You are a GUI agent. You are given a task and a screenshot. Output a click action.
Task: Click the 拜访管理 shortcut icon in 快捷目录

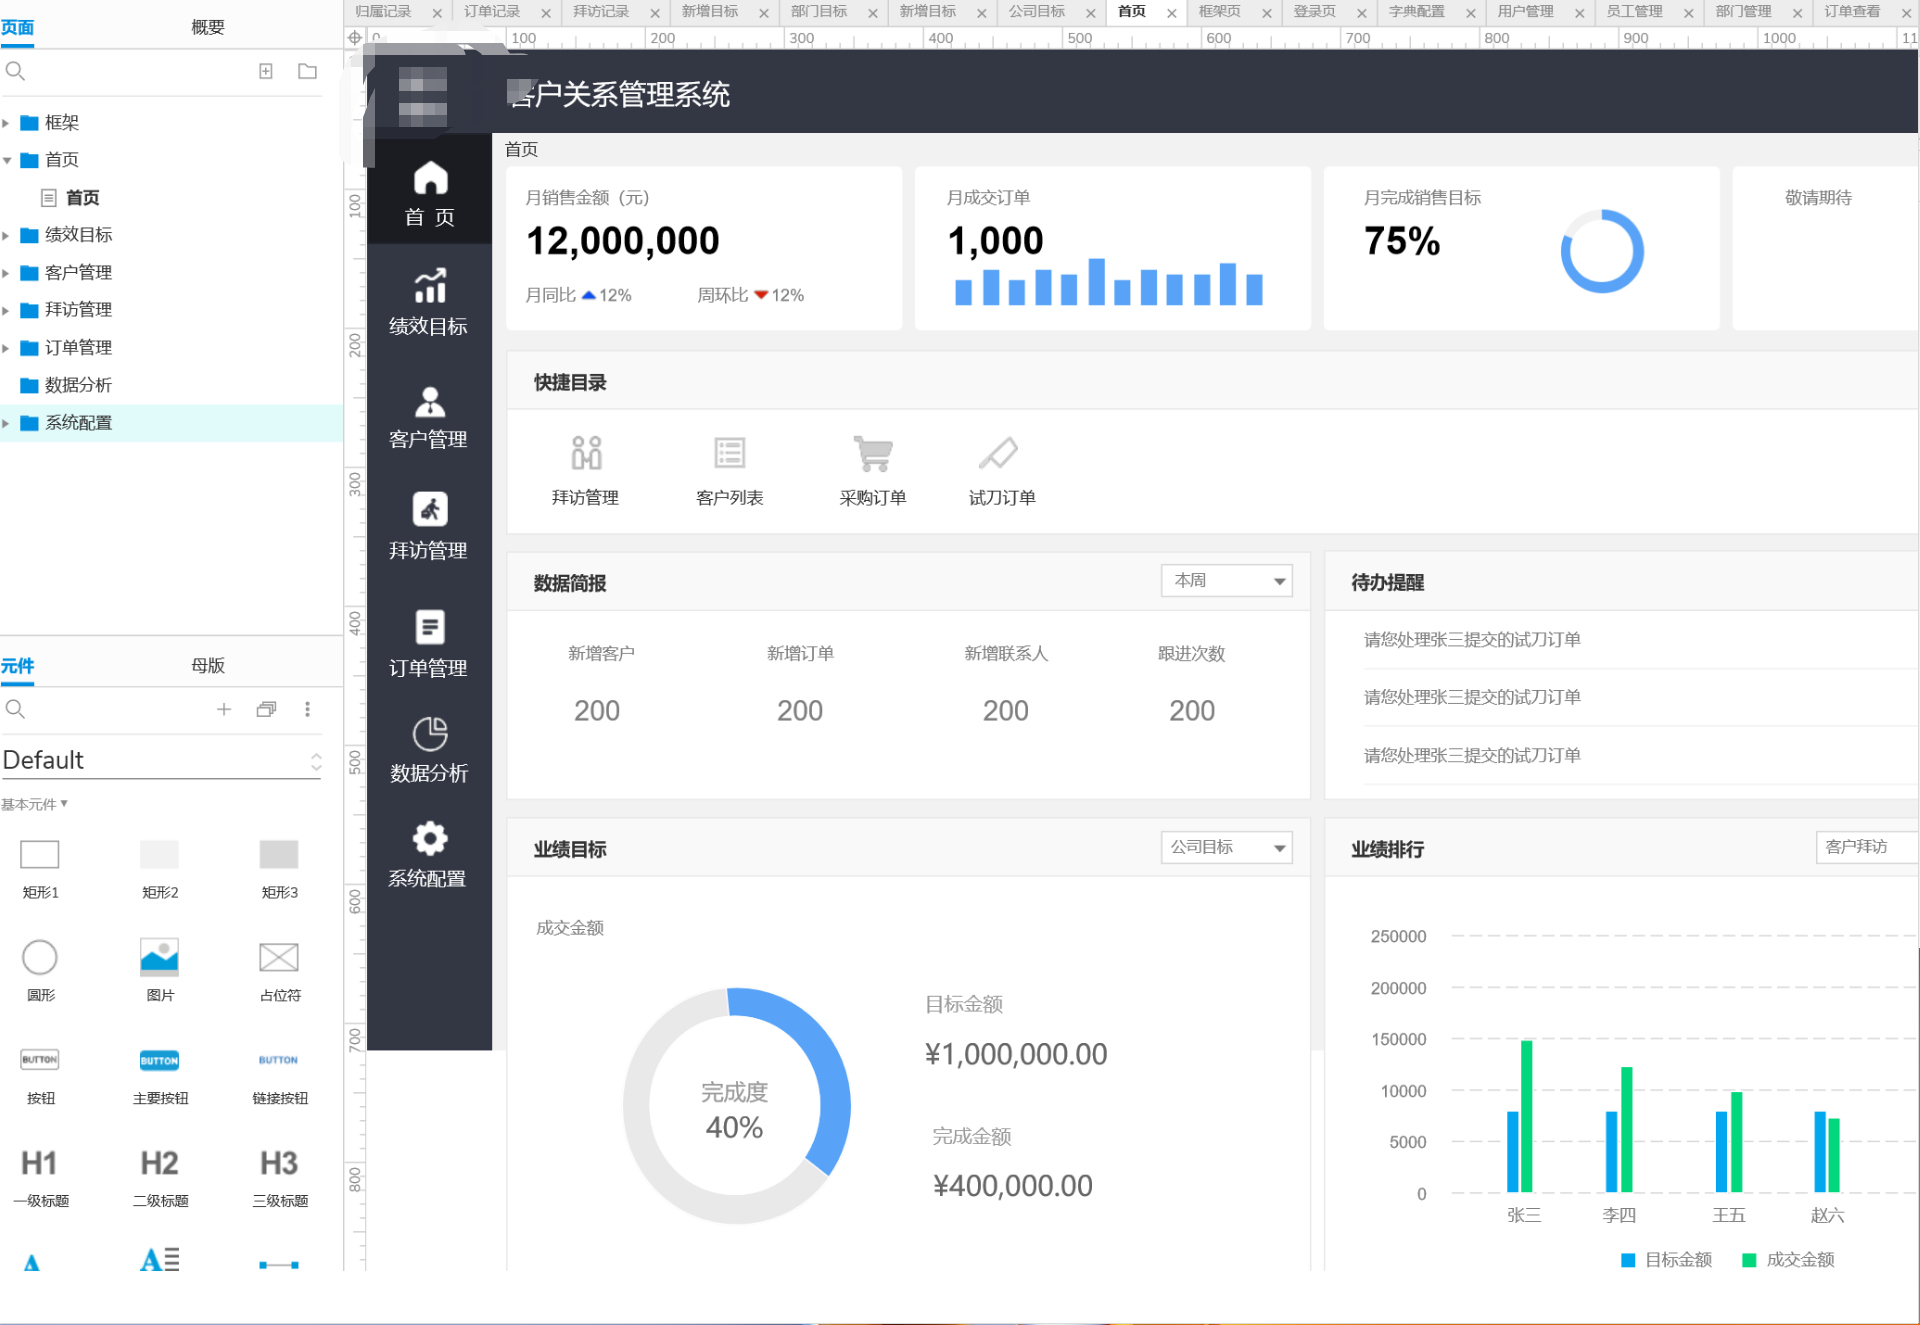pyautogui.click(x=586, y=453)
